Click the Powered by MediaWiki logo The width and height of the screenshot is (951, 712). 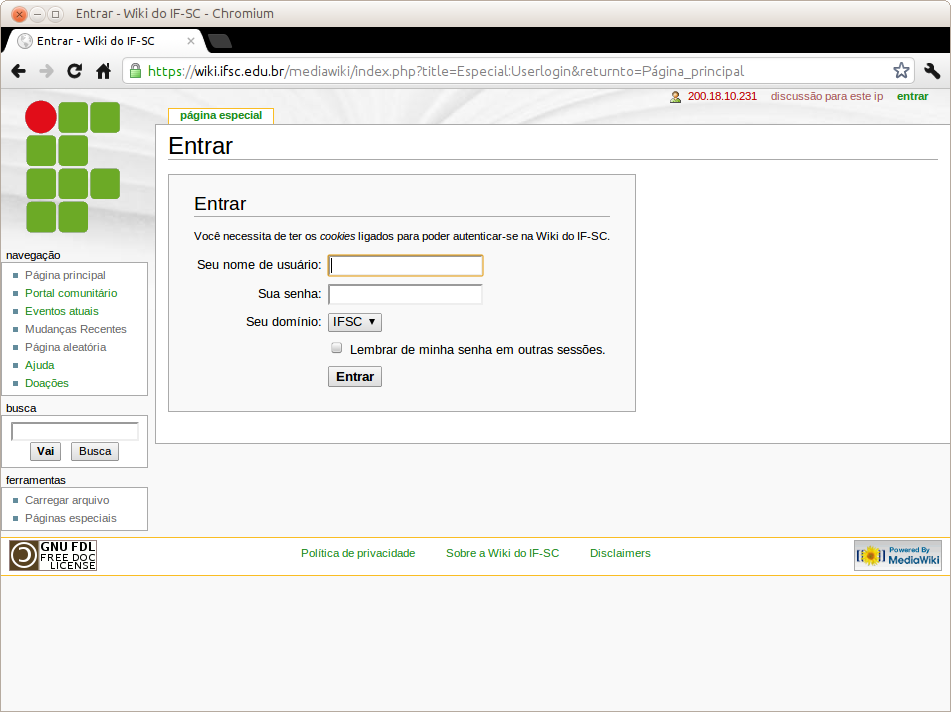(897, 555)
